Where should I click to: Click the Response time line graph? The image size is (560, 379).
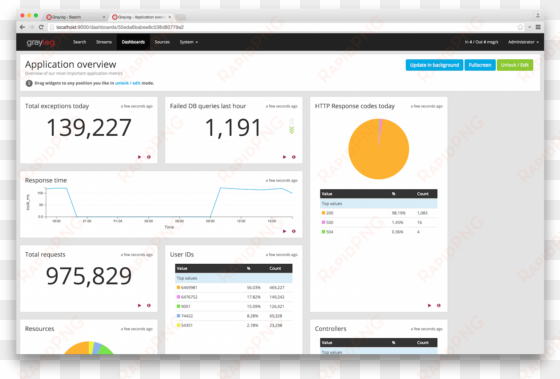[170, 202]
